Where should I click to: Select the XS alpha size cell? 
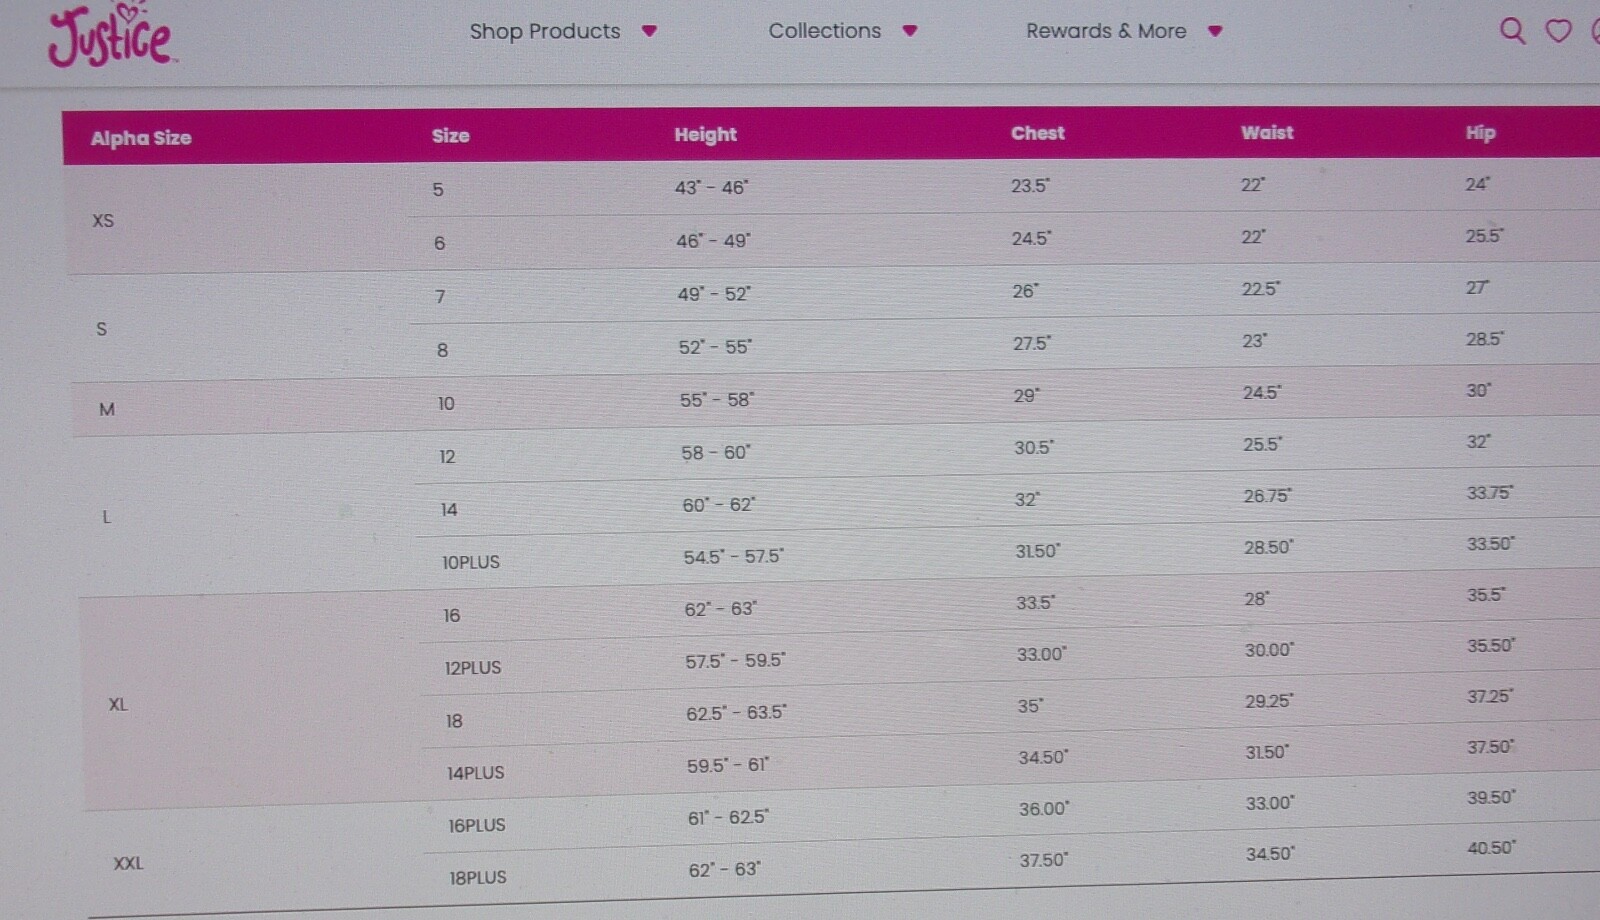click(x=103, y=221)
